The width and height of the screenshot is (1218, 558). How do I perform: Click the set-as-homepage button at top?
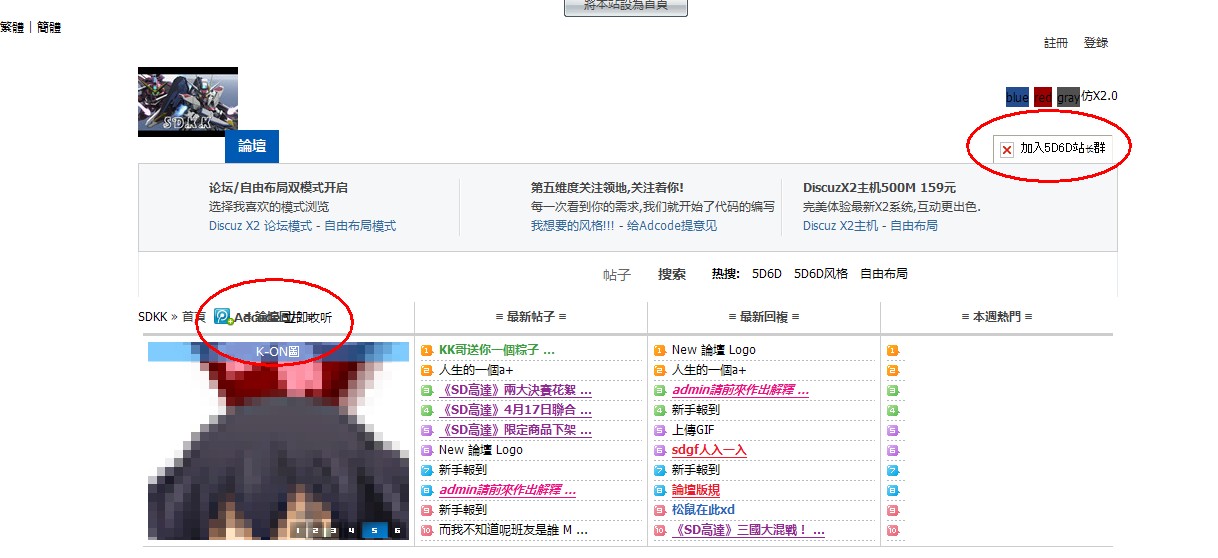coord(626,6)
